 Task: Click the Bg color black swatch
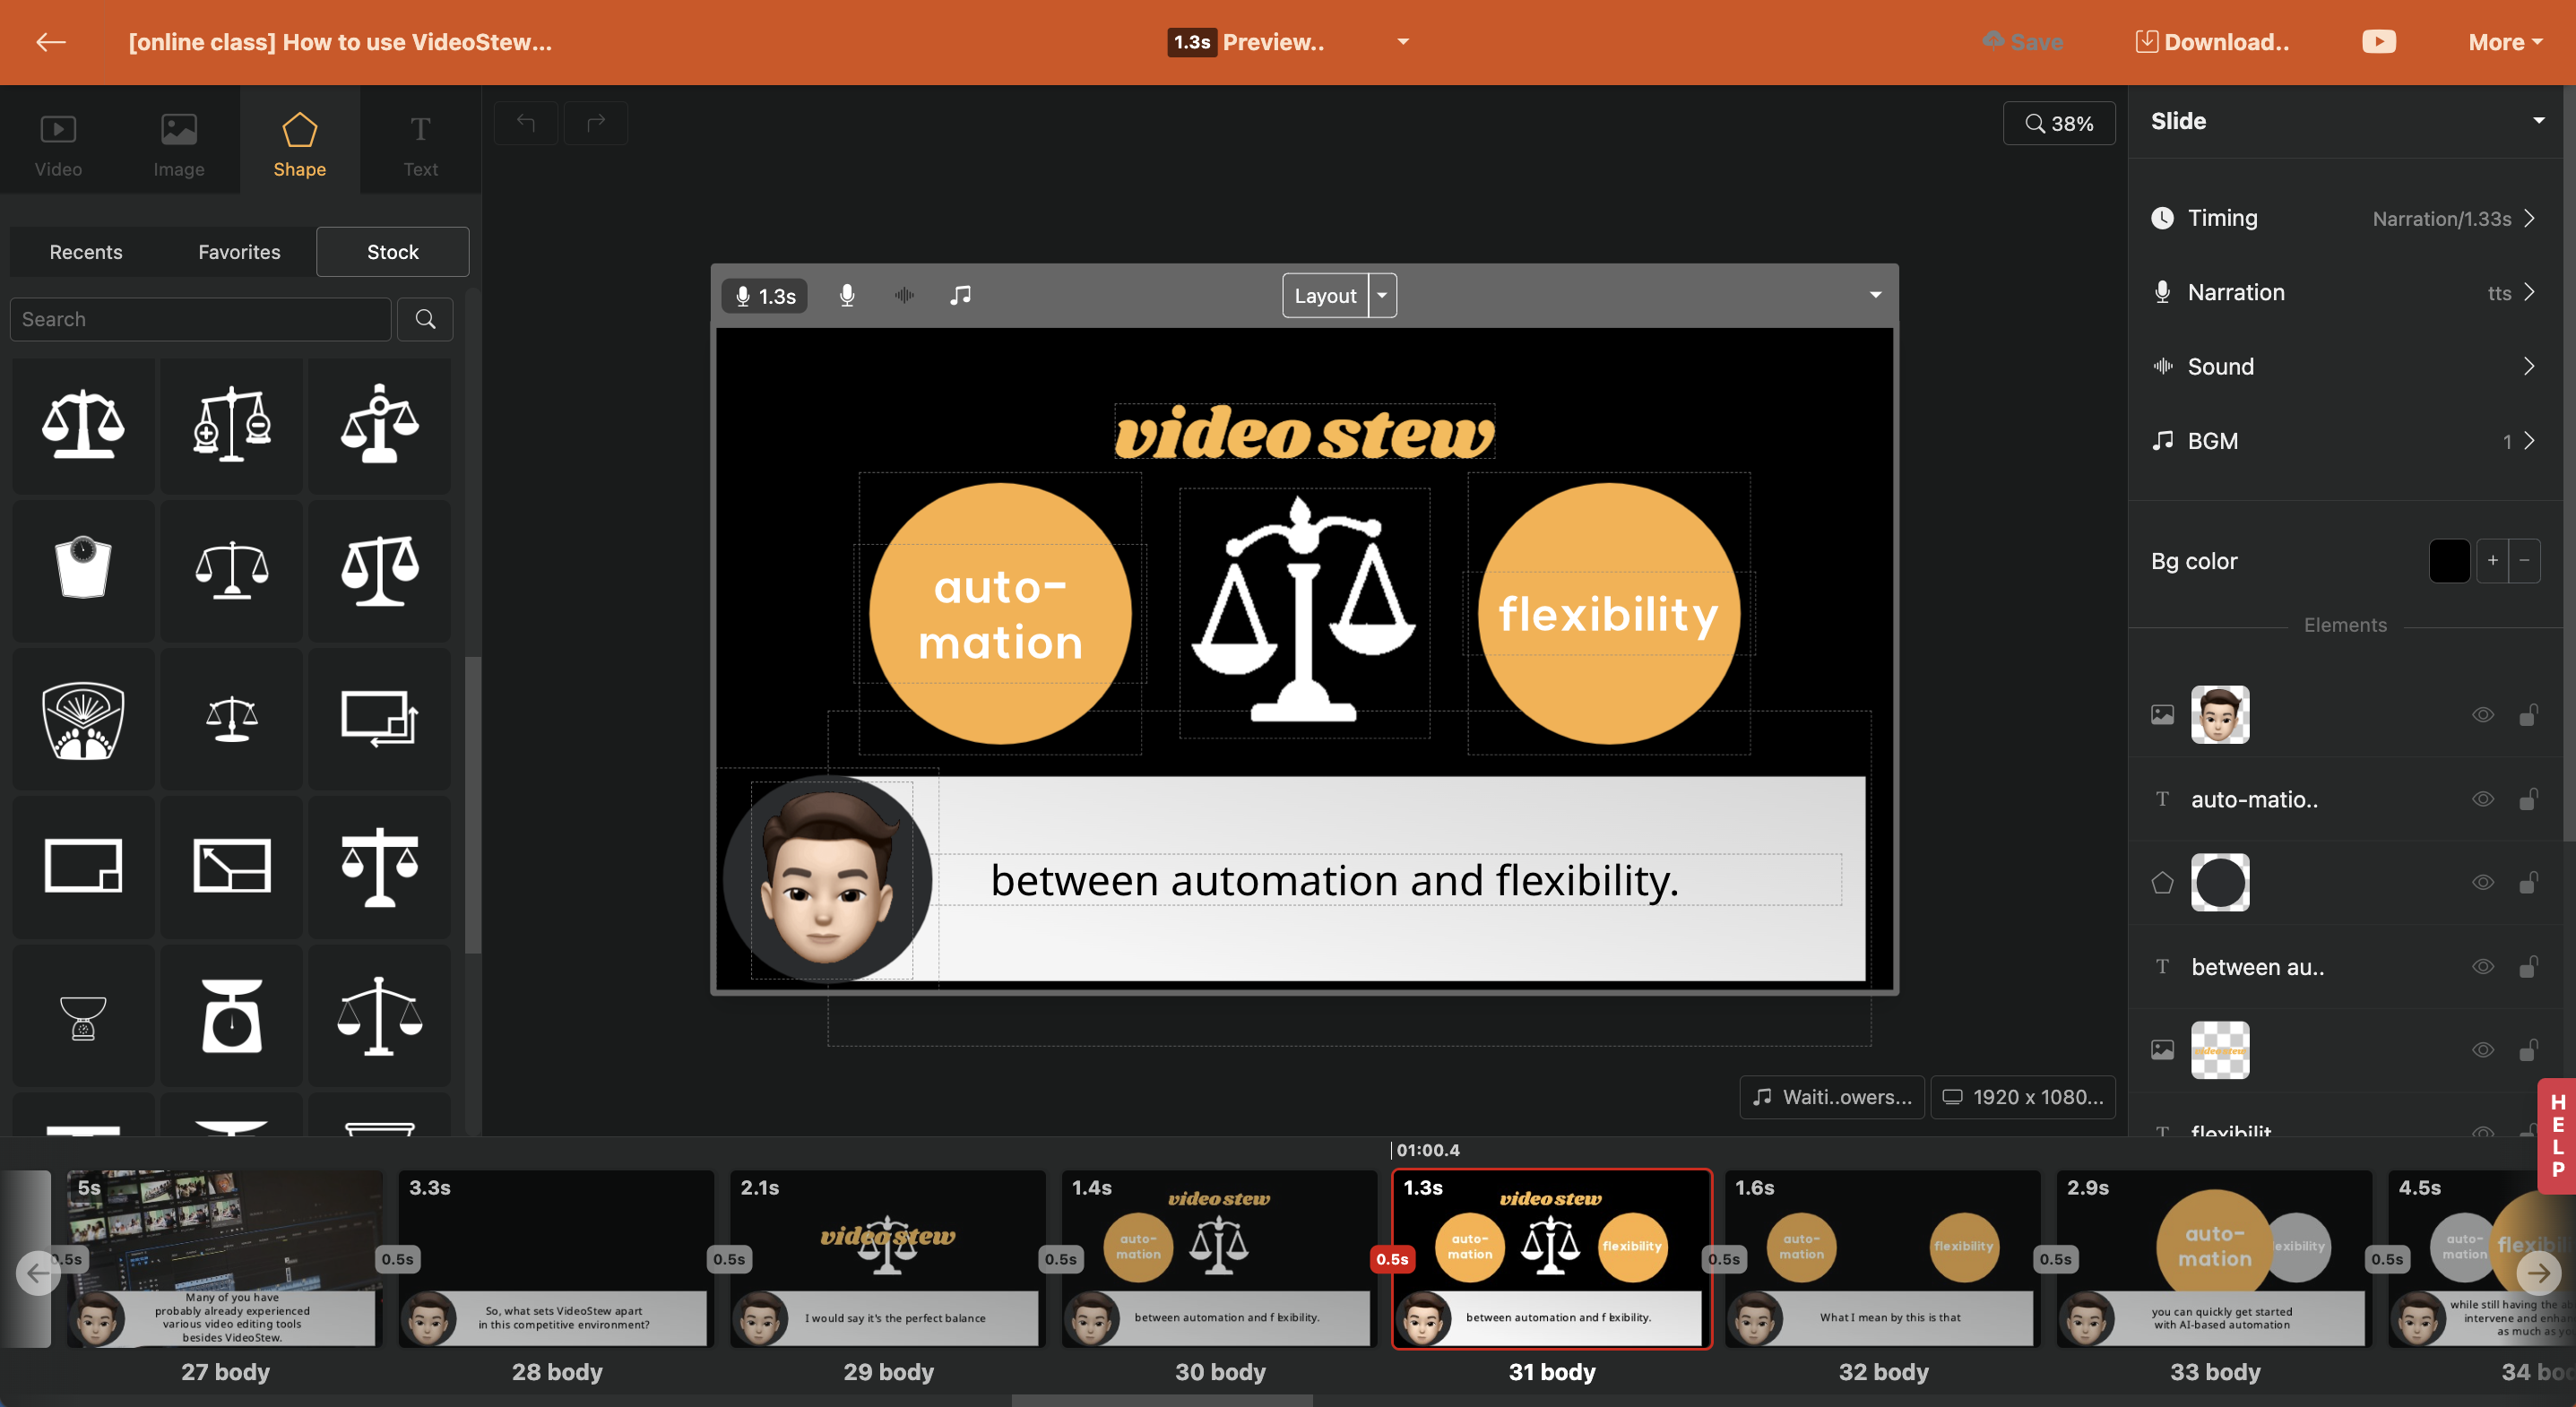point(2450,560)
